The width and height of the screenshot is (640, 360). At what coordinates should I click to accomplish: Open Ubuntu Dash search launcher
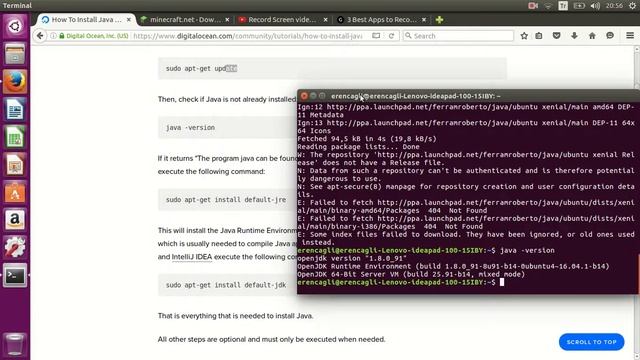15,27
